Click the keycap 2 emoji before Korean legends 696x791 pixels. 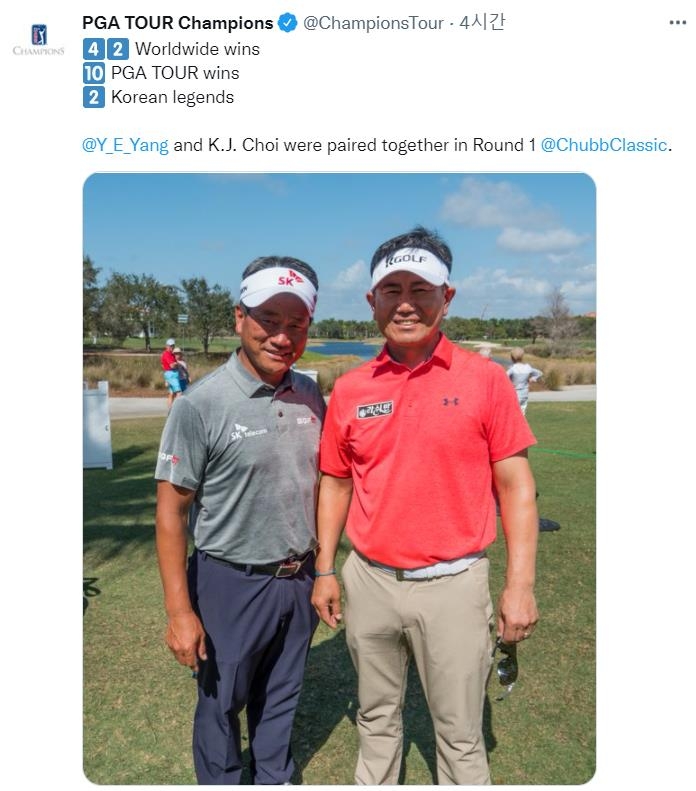[94, 97]
